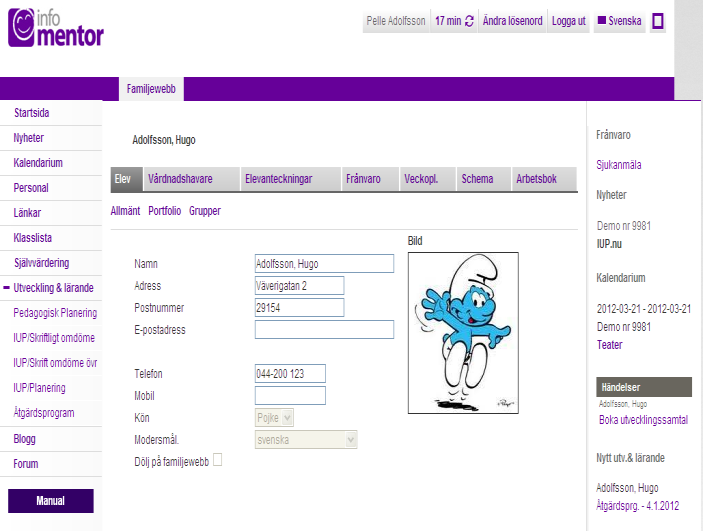Open the Portfolio sub-link
The image size is (703, 531).
pyautogui.click(x=165, y=211)
